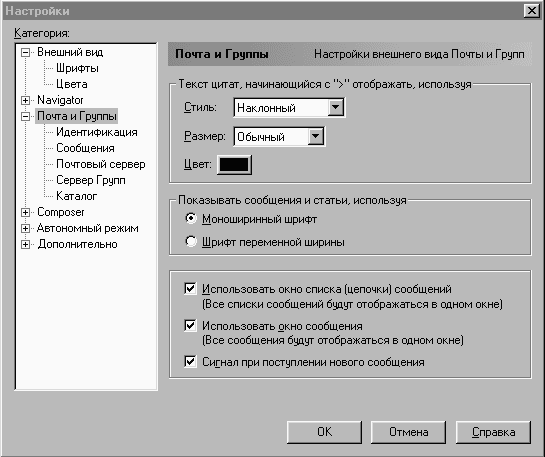The width and height of the screenshot is (545, 457).
Task: Click the Отмена button
Action: click(x=408, y=432)
